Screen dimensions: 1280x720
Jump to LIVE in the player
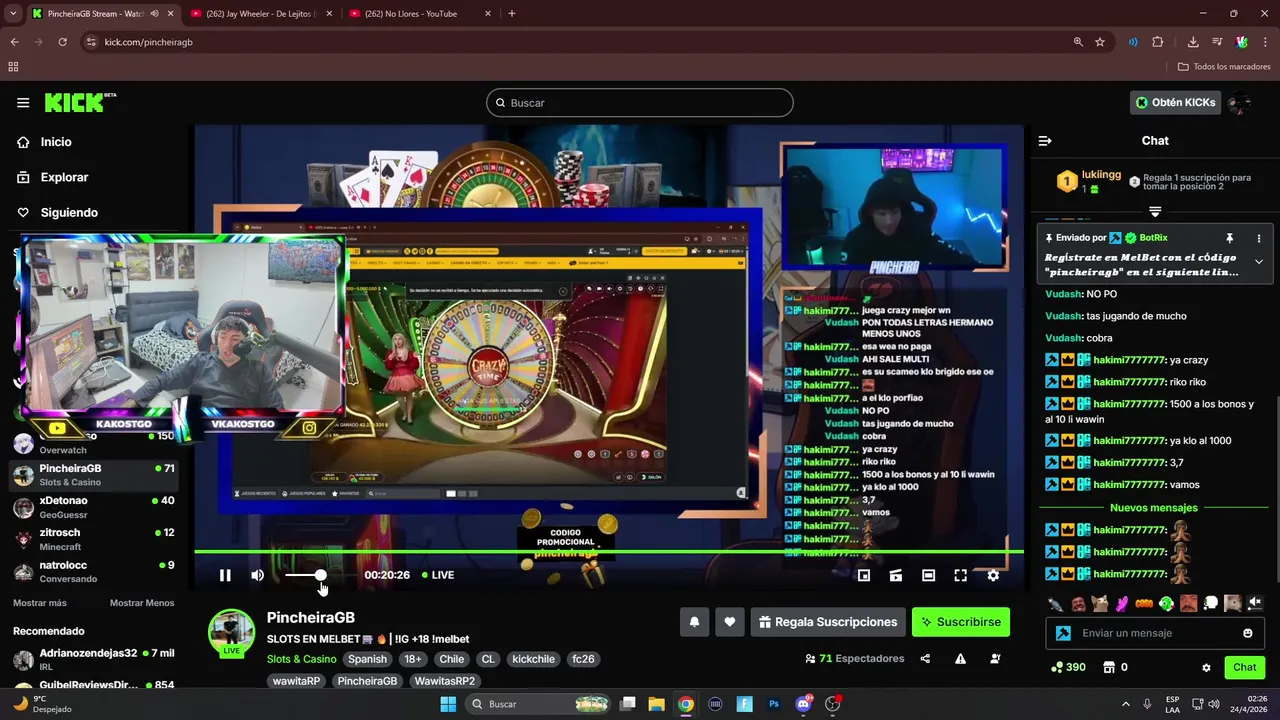438,575
